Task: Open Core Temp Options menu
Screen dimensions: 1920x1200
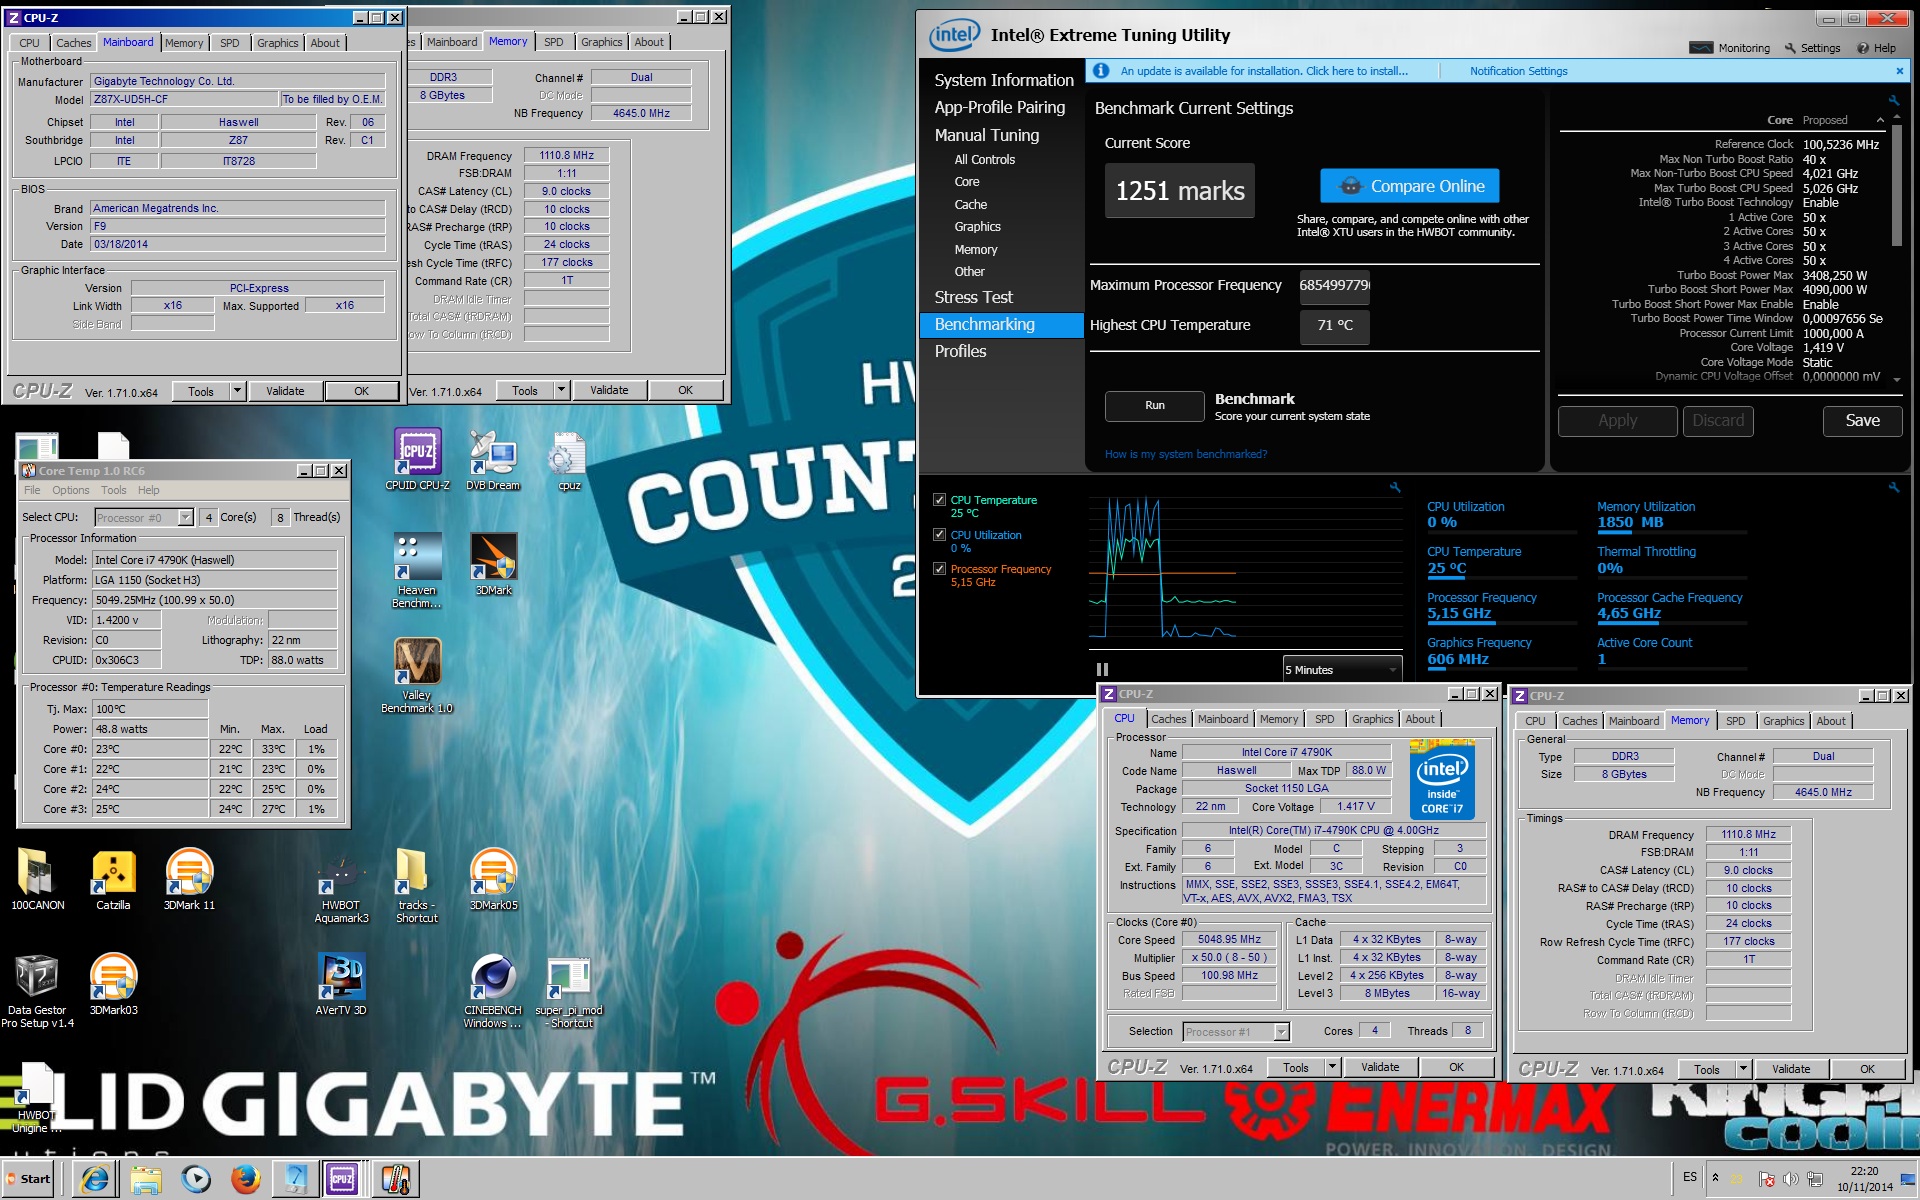Action: click(70, 490)
